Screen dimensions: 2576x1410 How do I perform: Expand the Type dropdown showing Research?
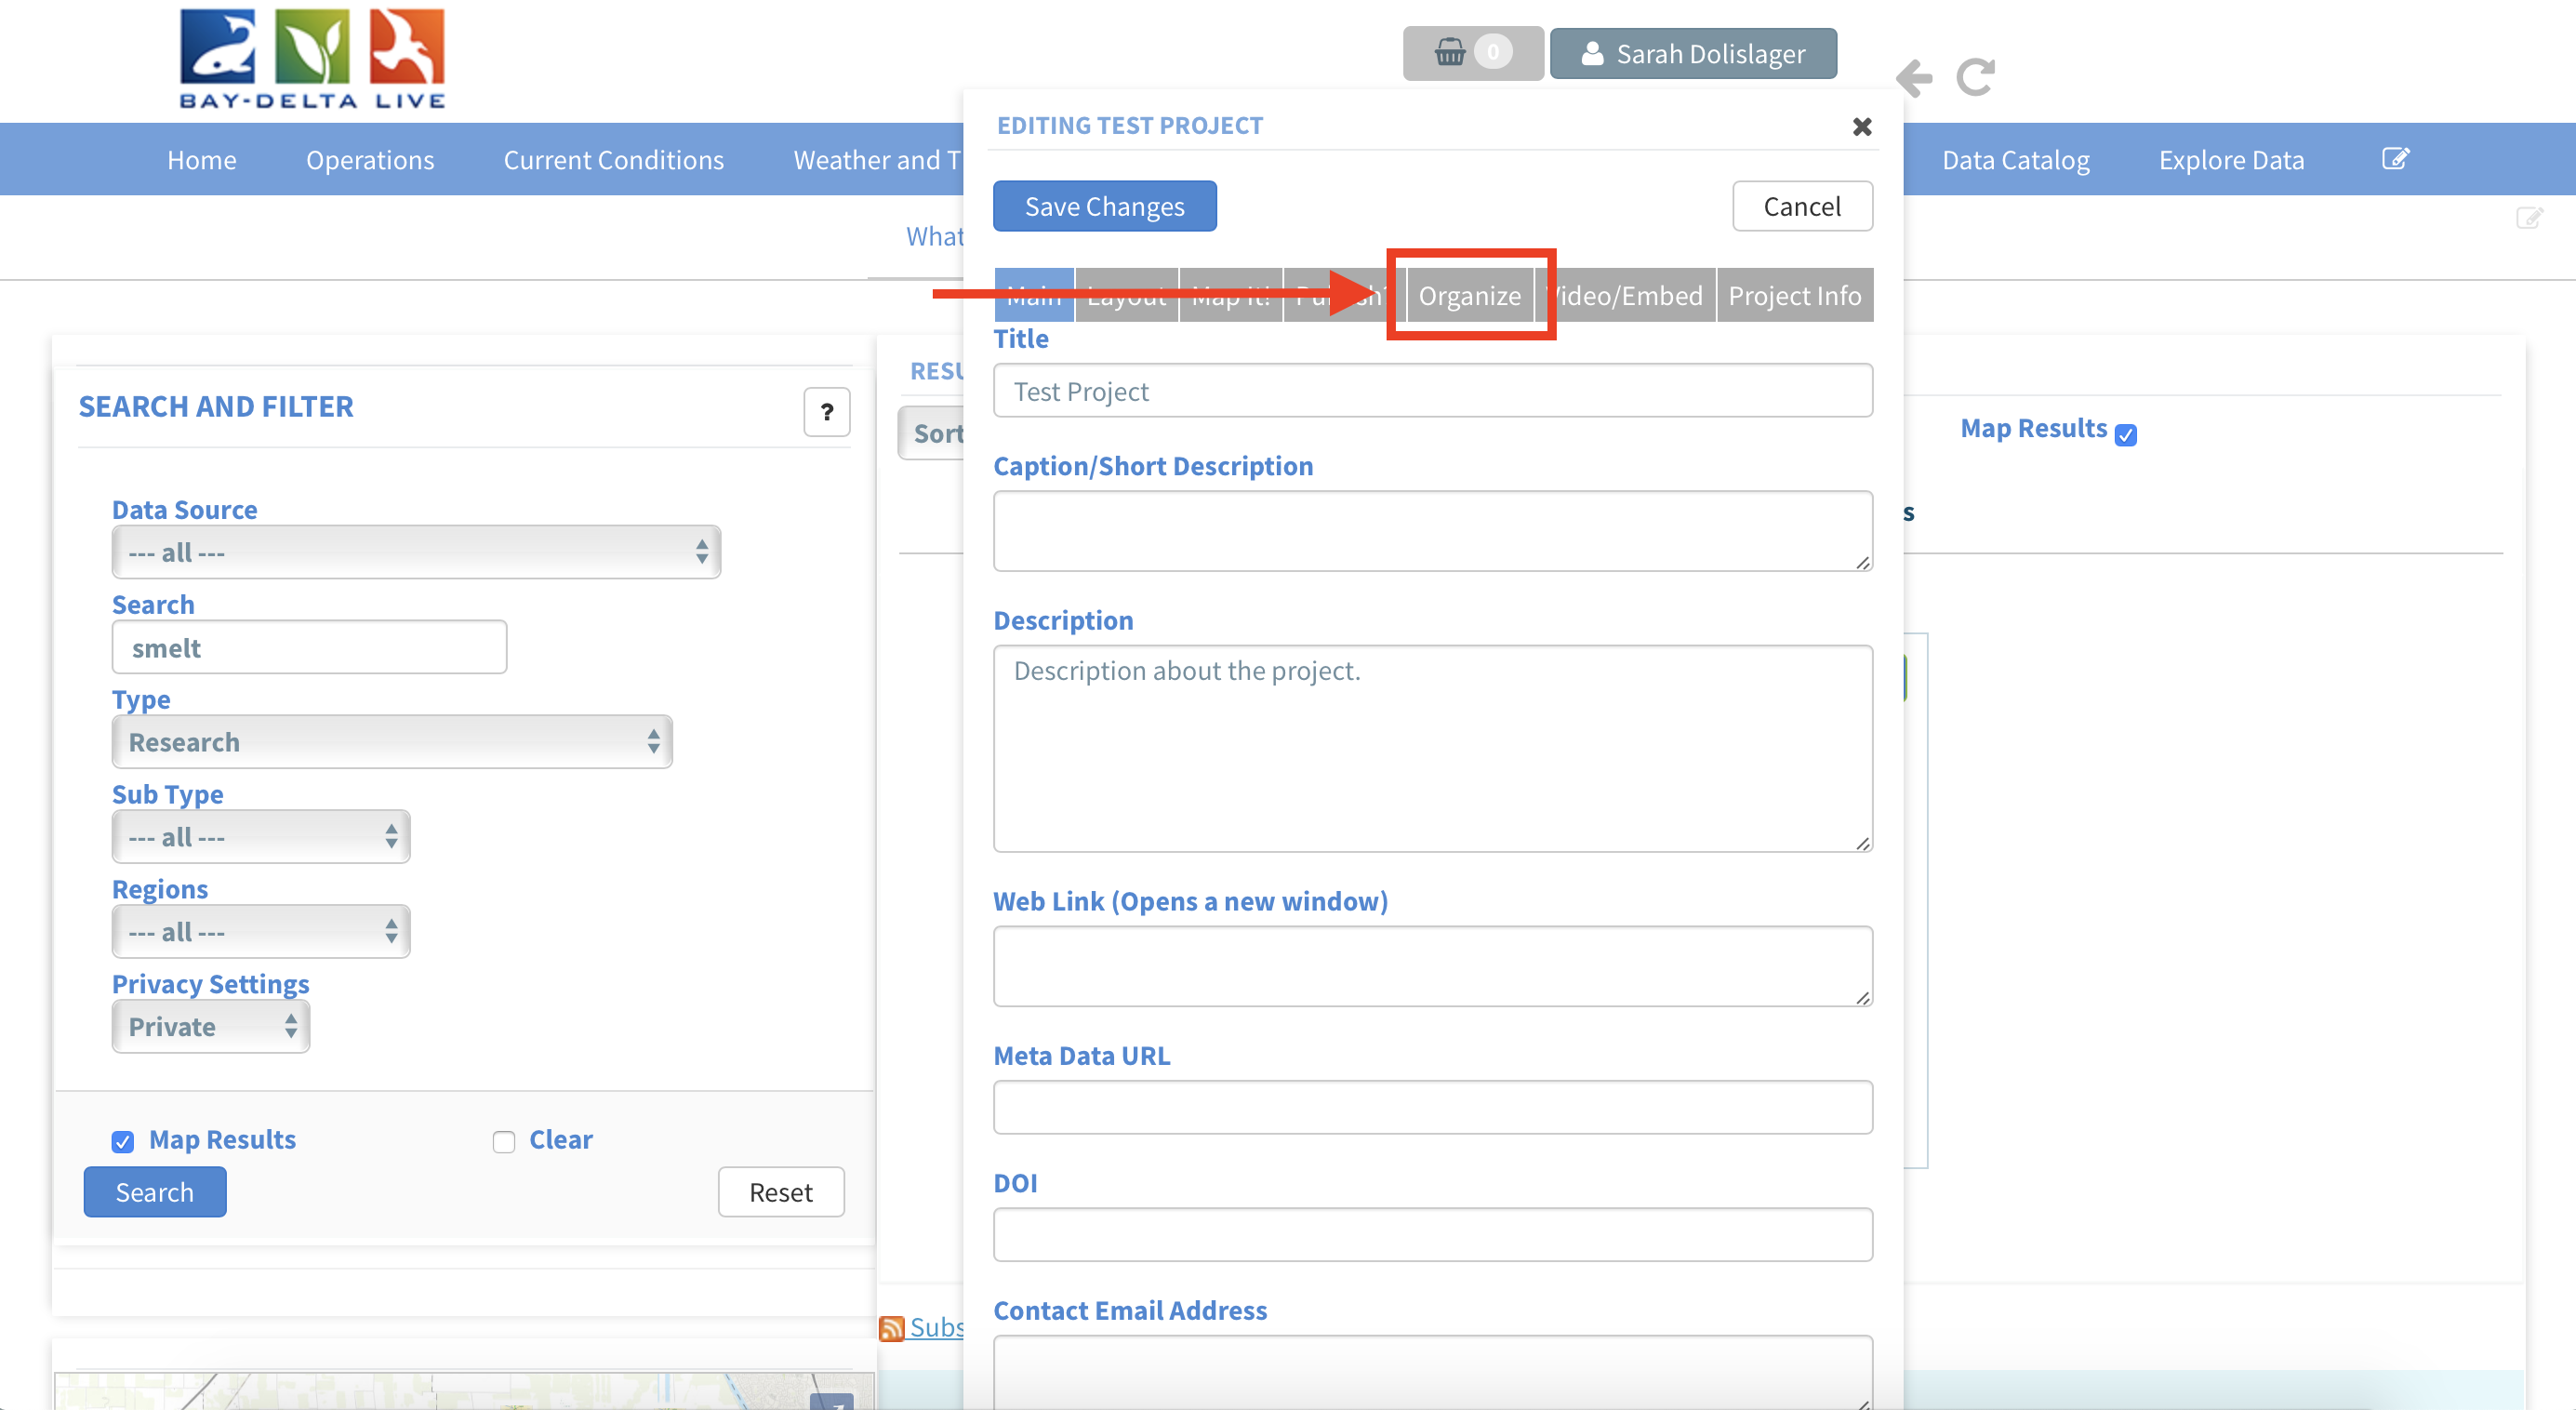coord(391,742)
